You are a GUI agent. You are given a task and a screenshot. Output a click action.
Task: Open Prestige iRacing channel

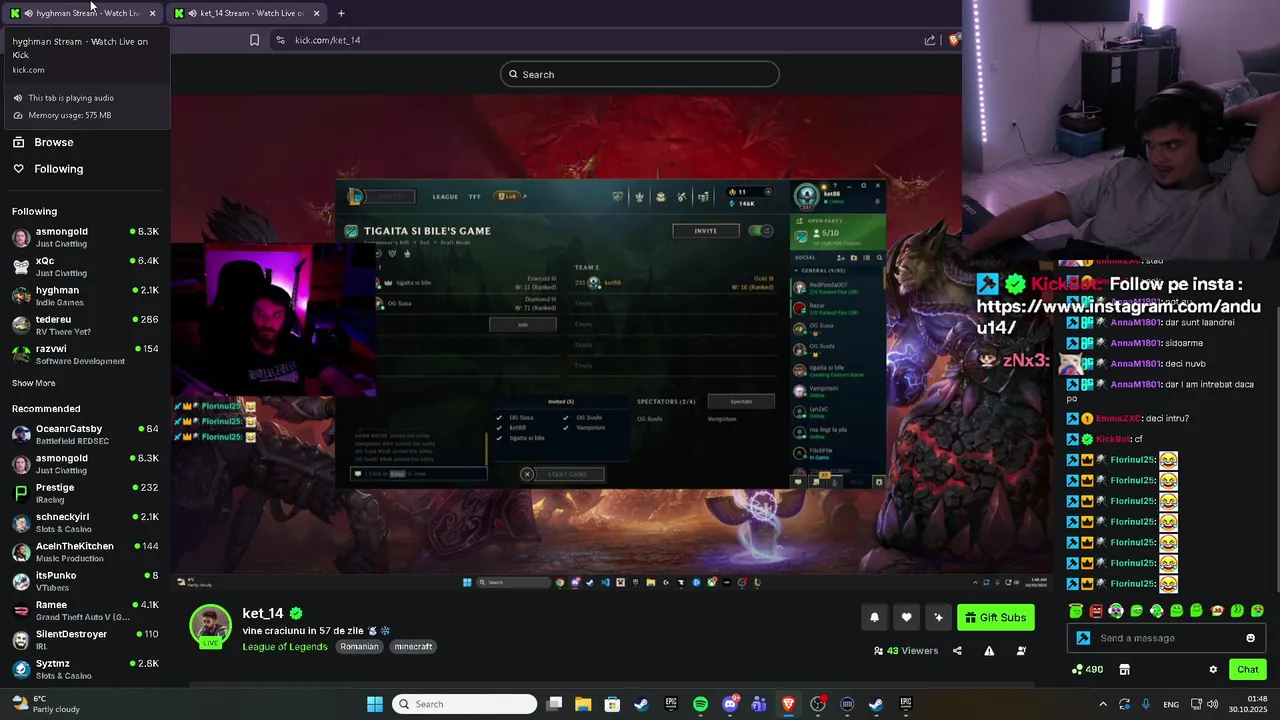(85, 493)
